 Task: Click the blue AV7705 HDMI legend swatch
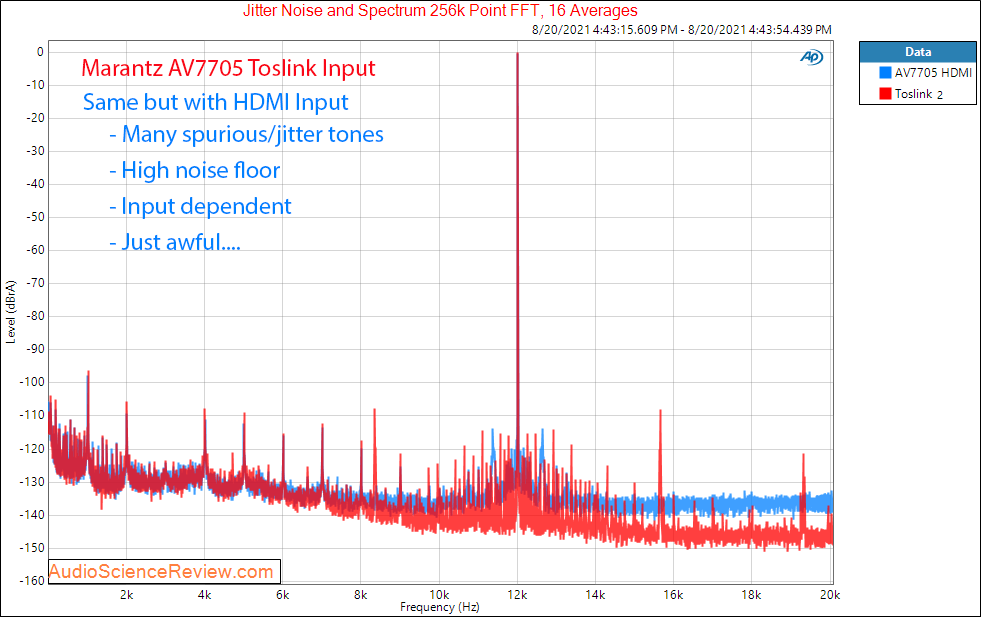[x=885, y=73]
